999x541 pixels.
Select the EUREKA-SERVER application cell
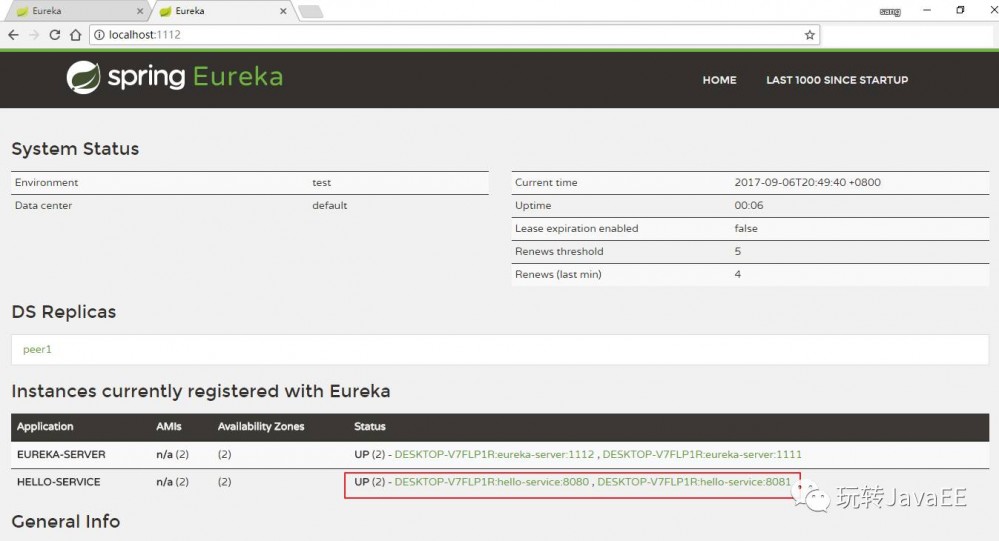click(61, 454)
